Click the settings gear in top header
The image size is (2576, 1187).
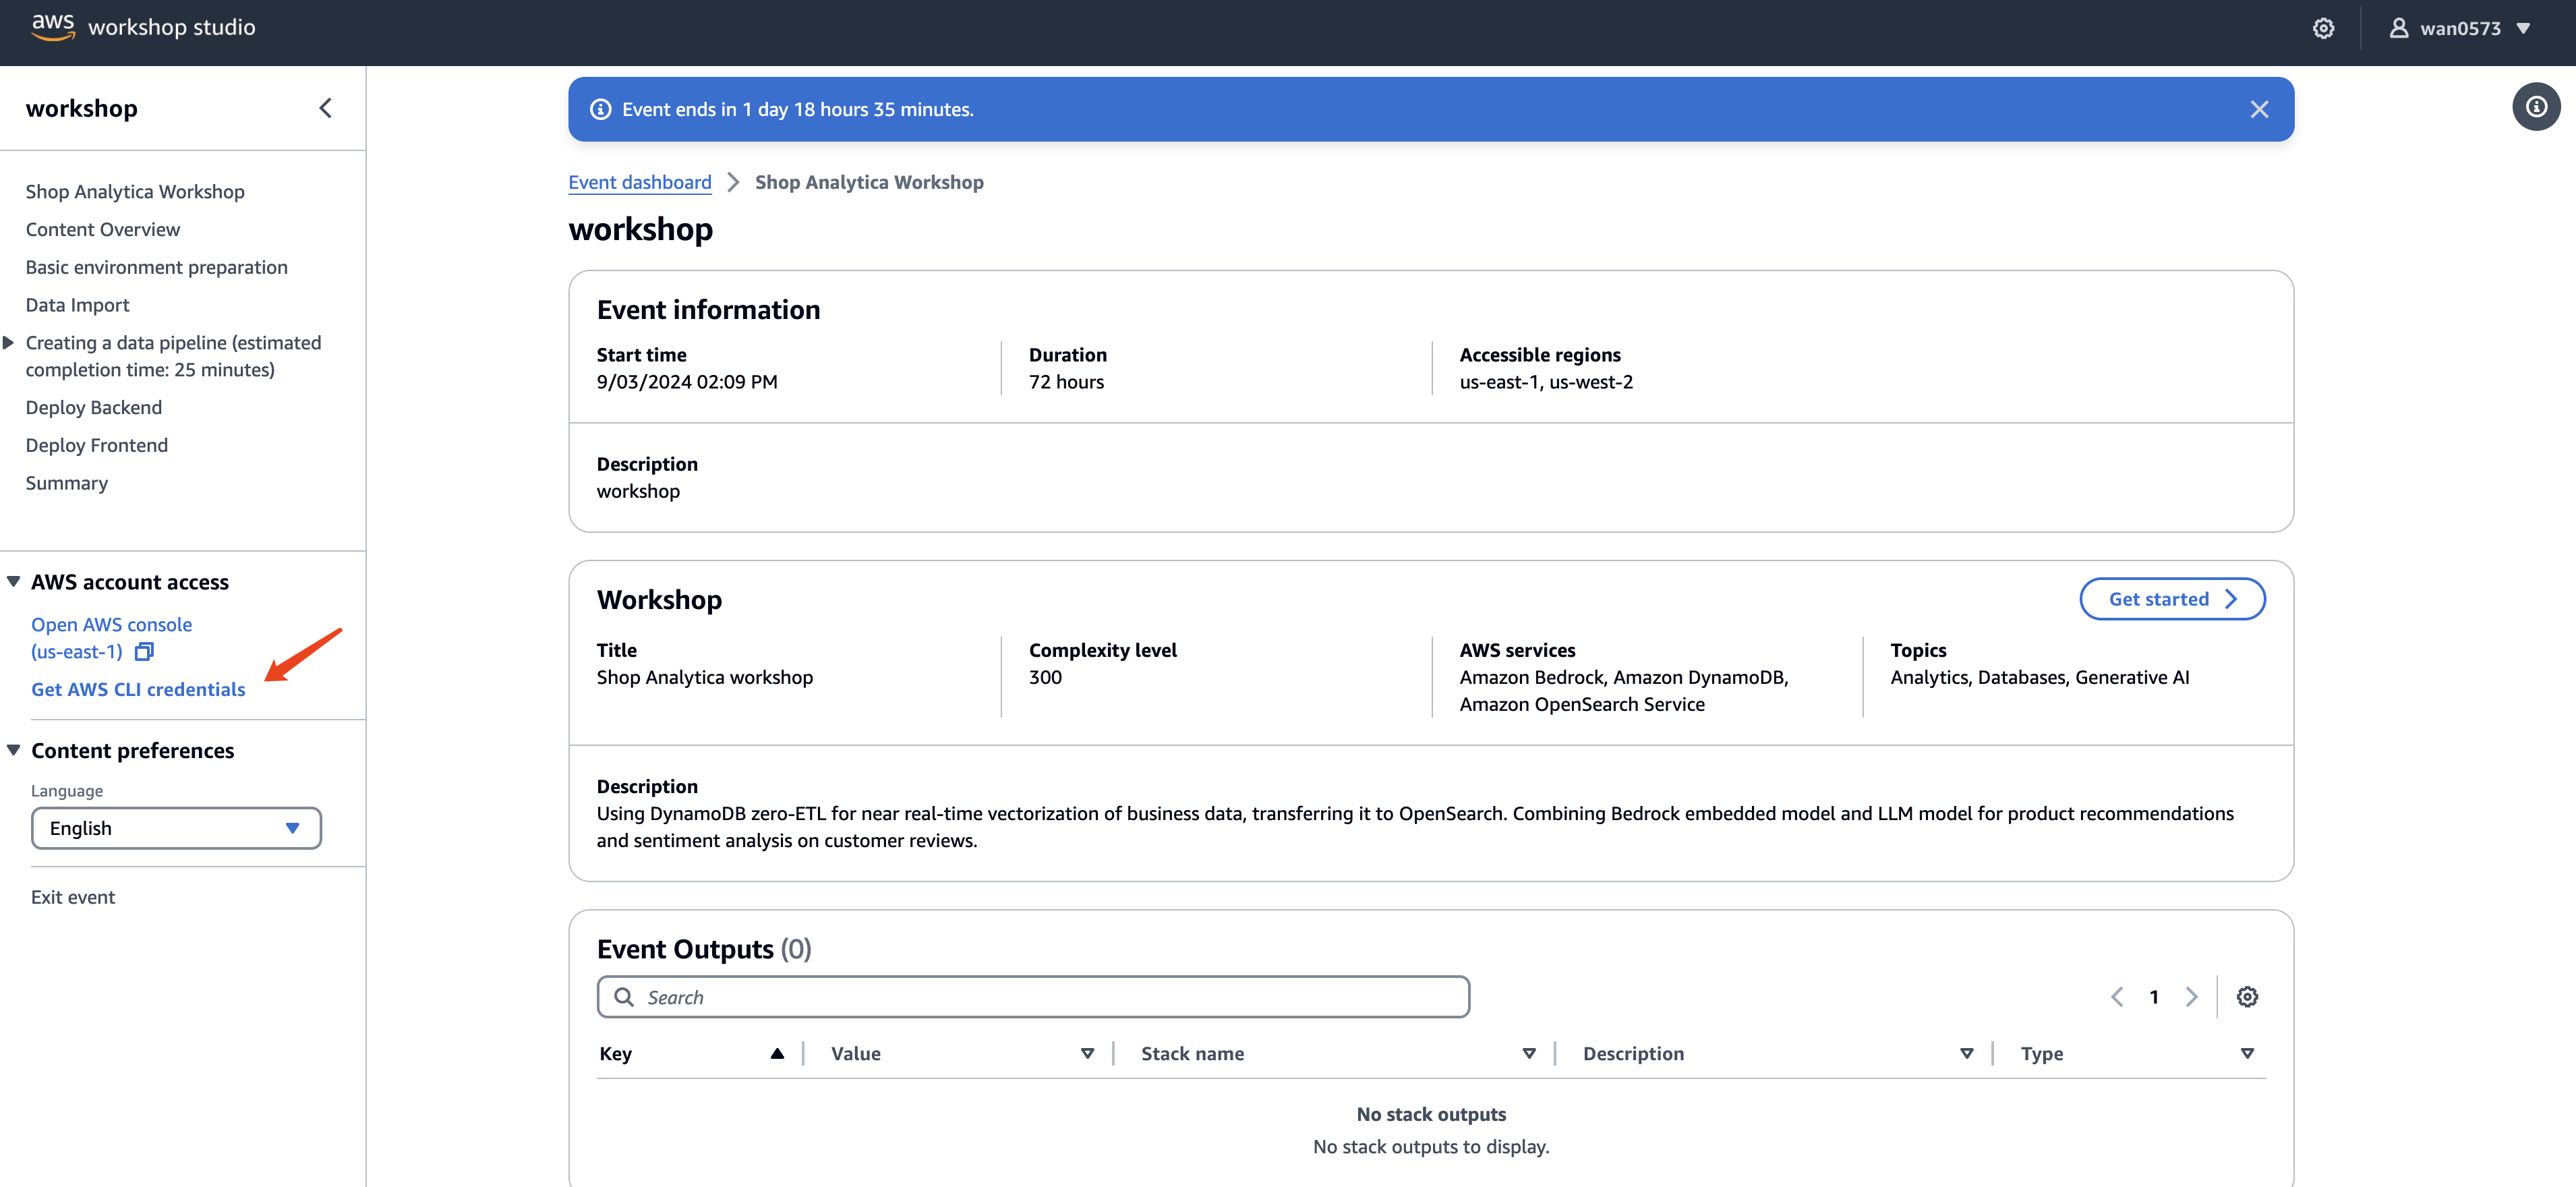tap(2323, 29)
